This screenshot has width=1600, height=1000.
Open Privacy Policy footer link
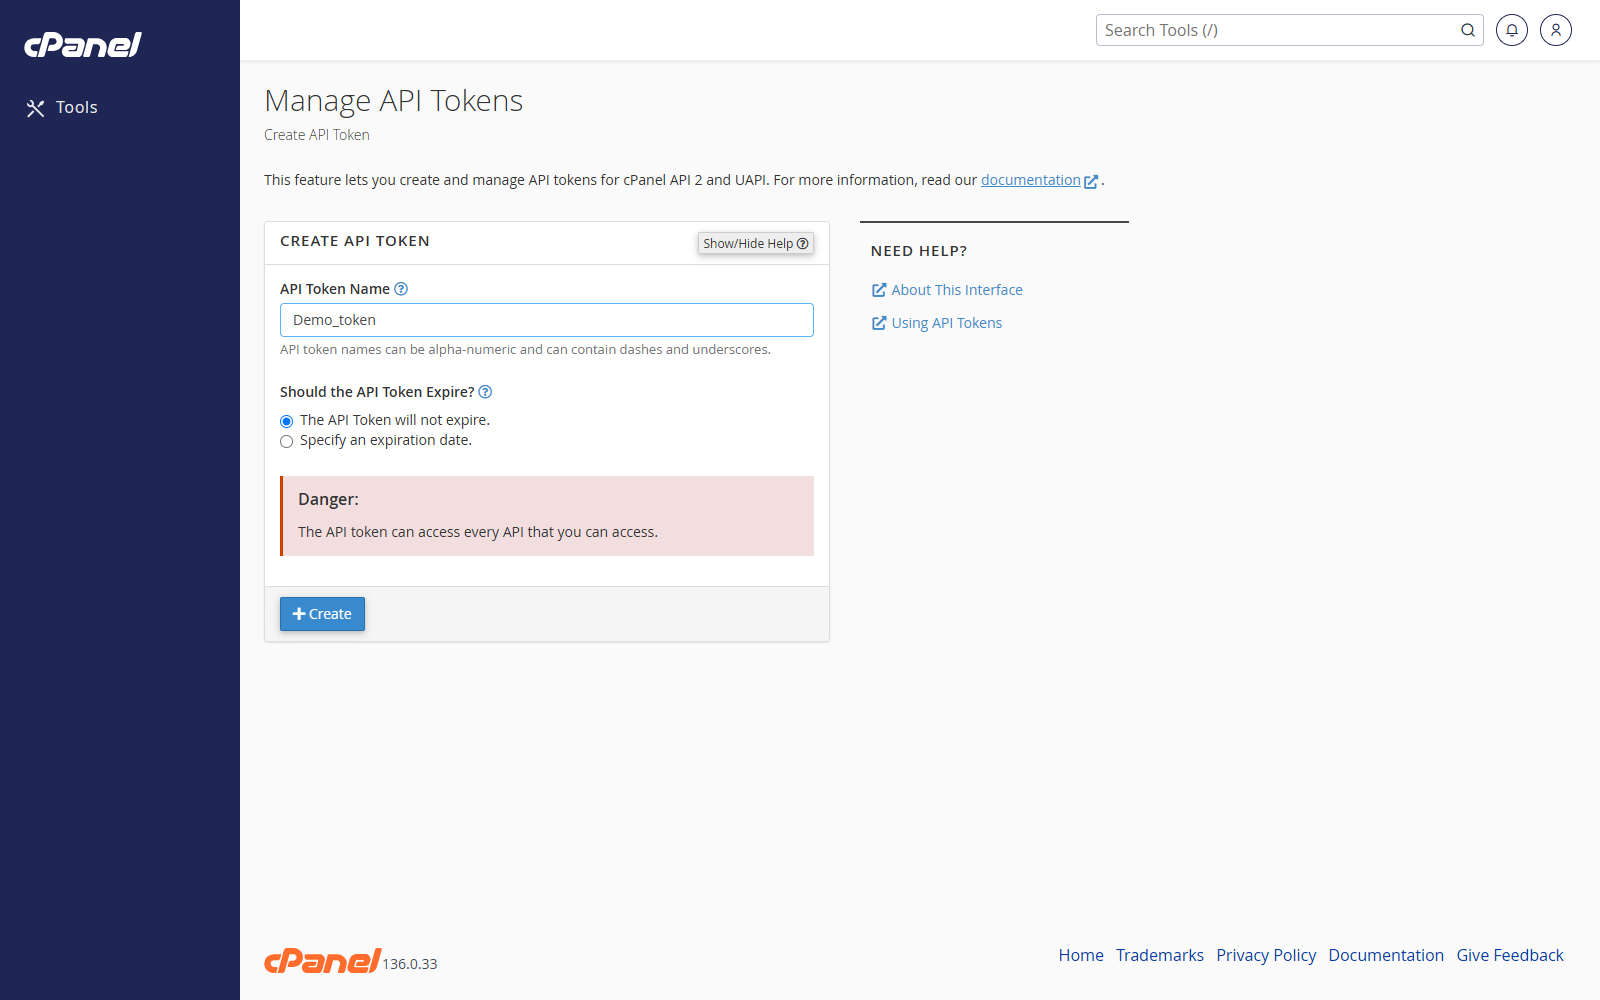point(1266,955)
